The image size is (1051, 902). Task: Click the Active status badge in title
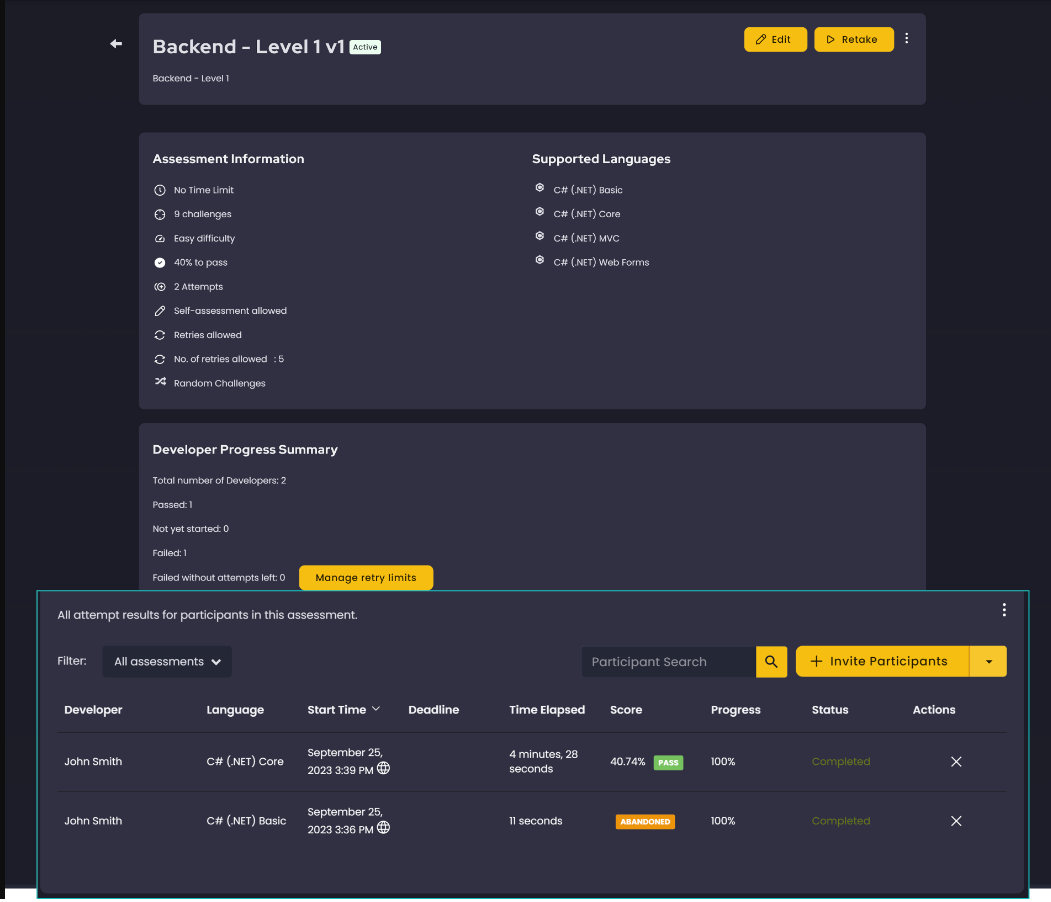point(365,47)
